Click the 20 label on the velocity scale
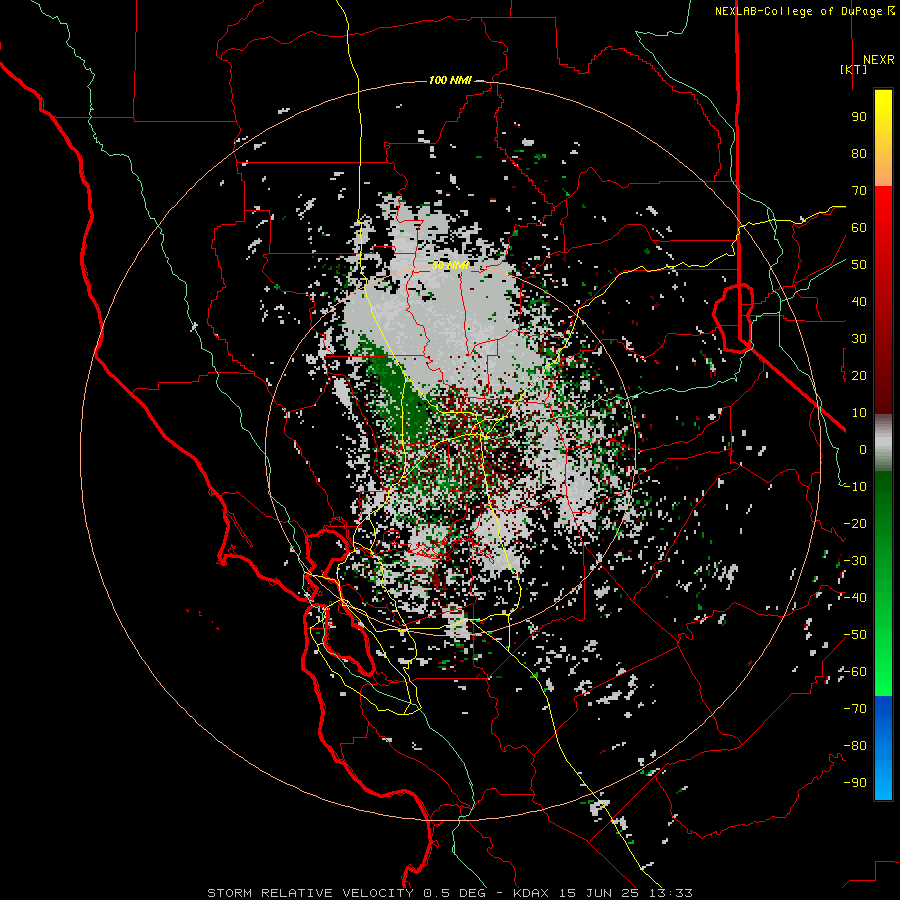Image resolution: width=900 pixels, height=900 pixels. (x=859, y=375)
